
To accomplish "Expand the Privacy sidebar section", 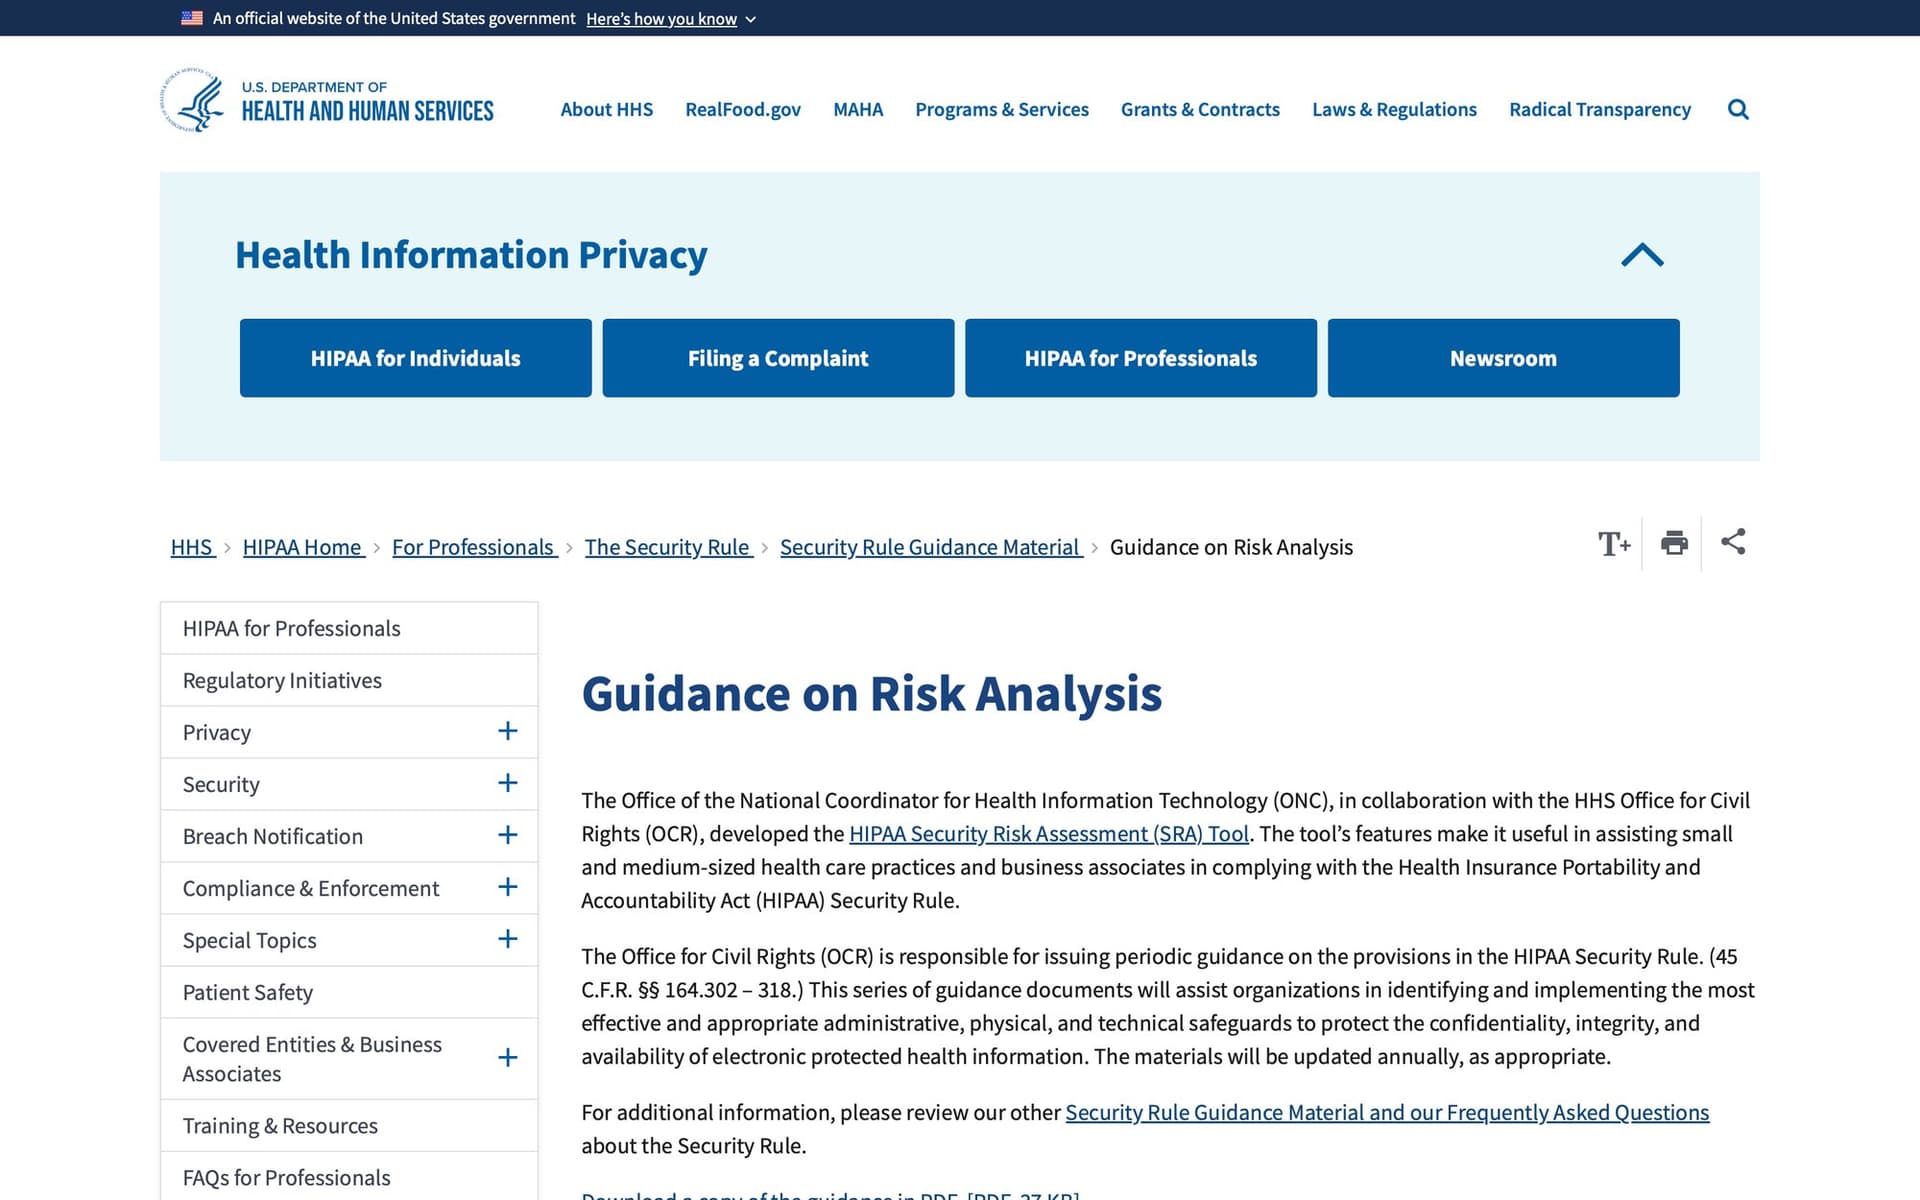I will point(508,731).
